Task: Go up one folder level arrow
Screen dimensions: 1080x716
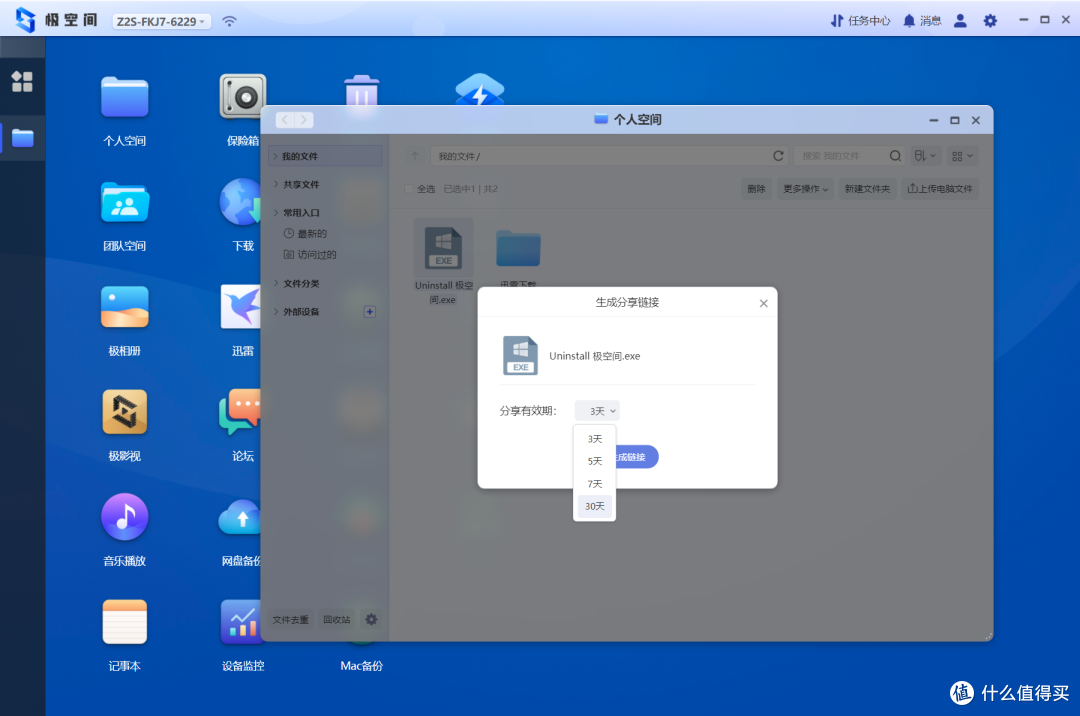Action: 415,156
